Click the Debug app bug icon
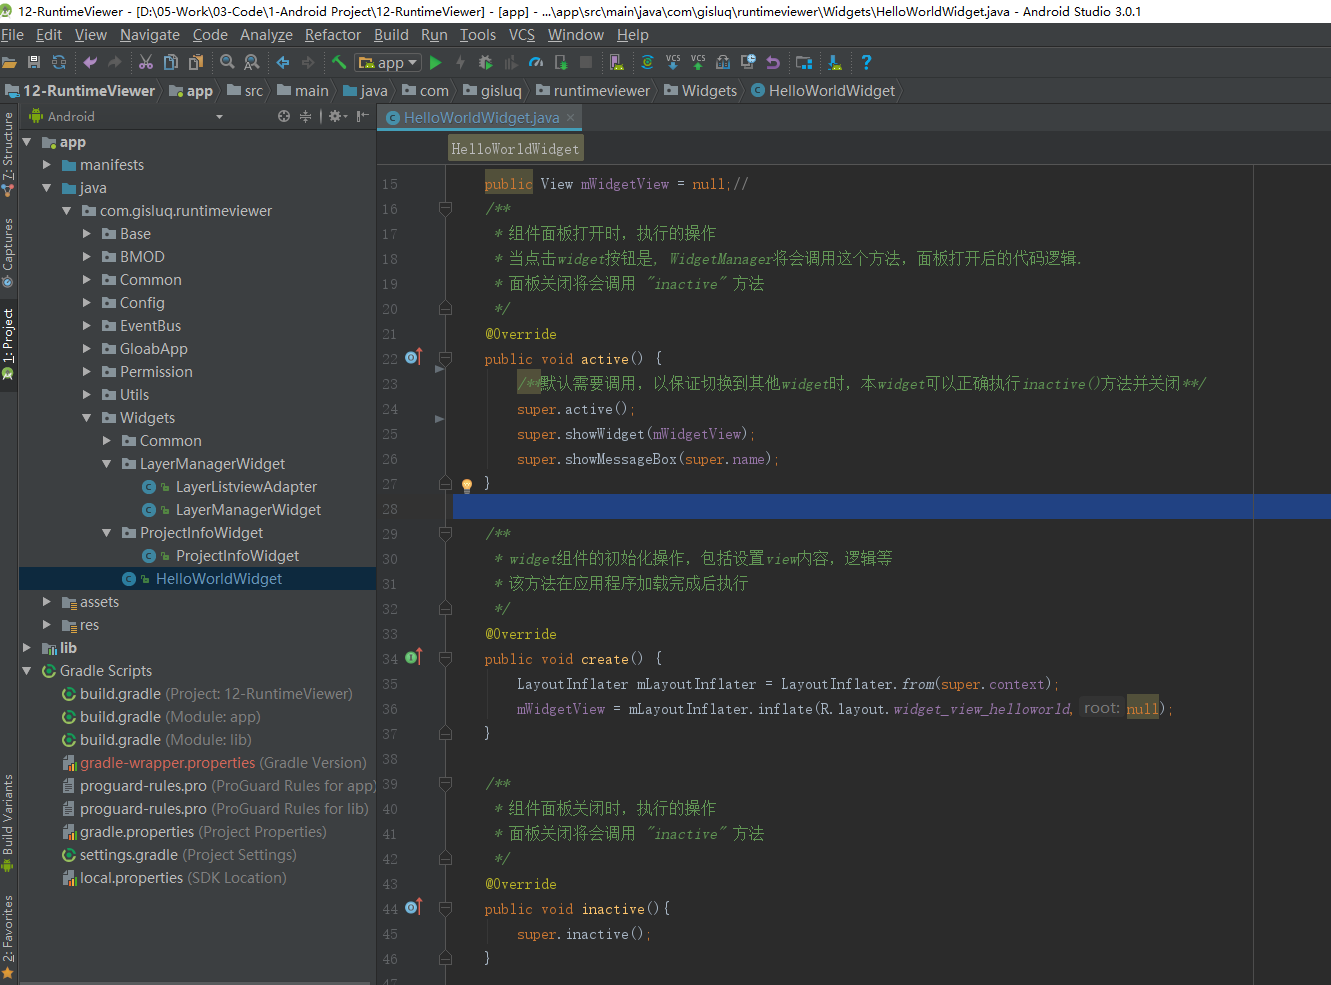Screen dimensions: 1331x985 (x=486, y=62)
